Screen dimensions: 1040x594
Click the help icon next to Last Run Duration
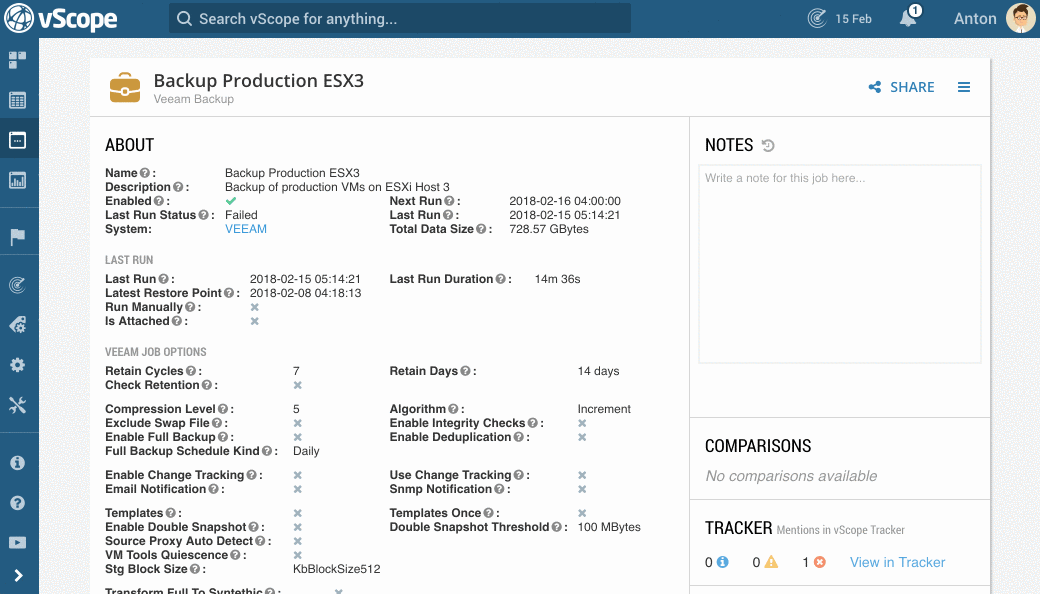click(501, 279)
